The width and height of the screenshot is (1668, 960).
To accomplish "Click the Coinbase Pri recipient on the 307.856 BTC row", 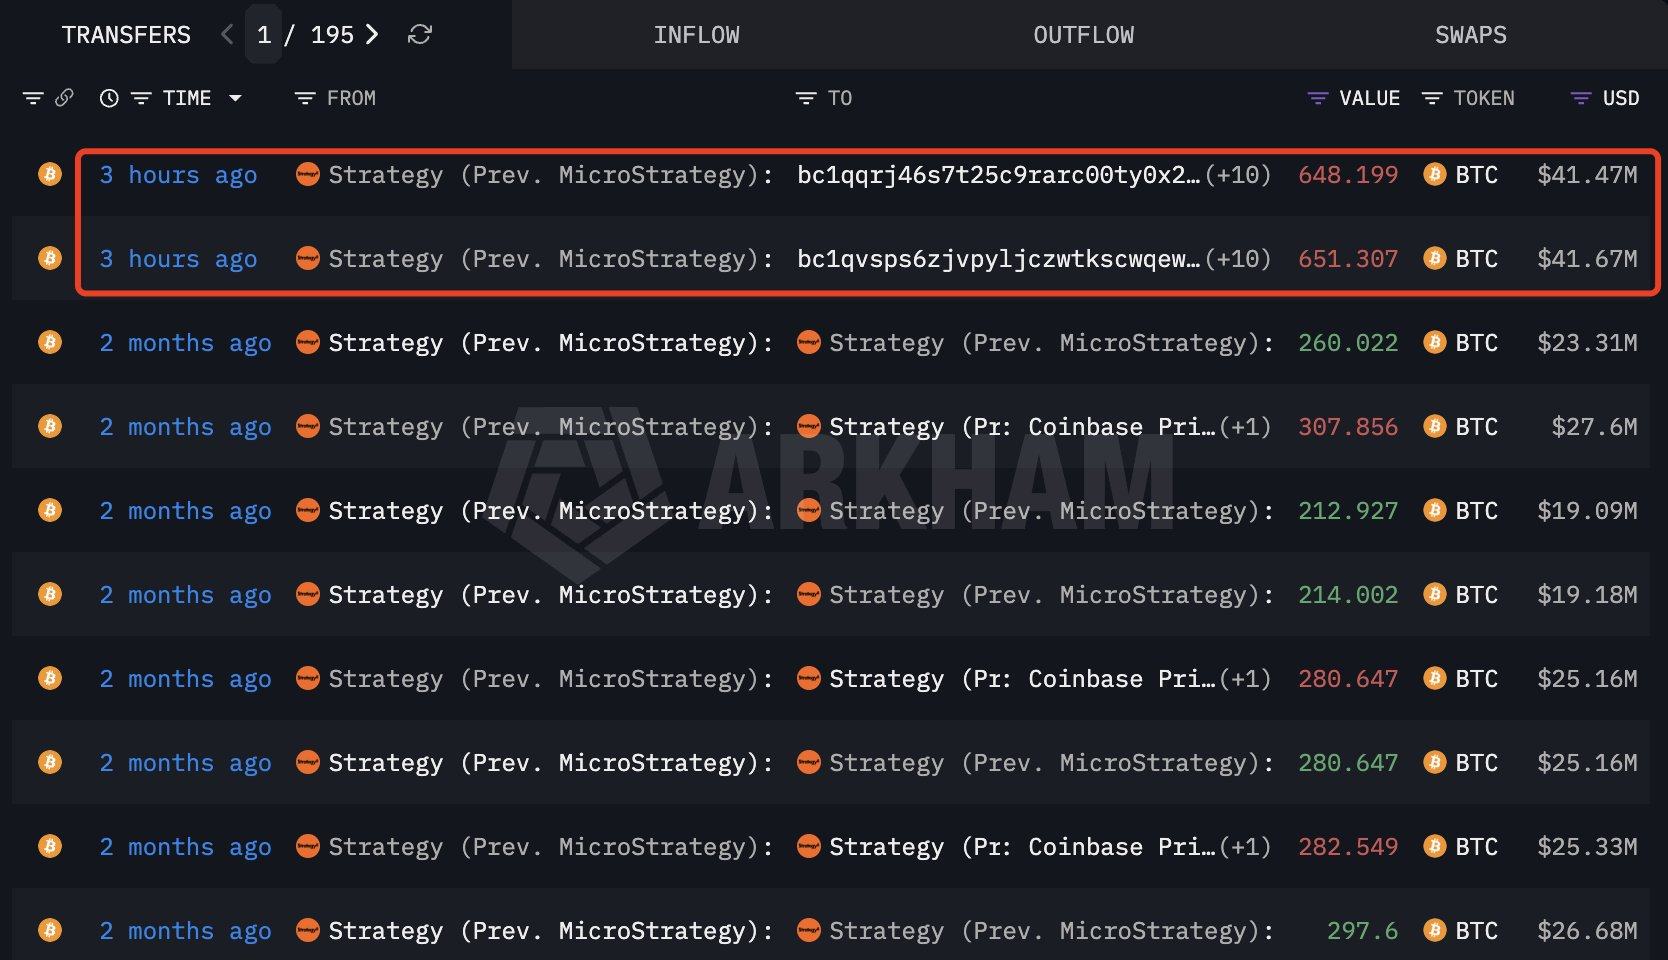I will (x=1121, y=427).
